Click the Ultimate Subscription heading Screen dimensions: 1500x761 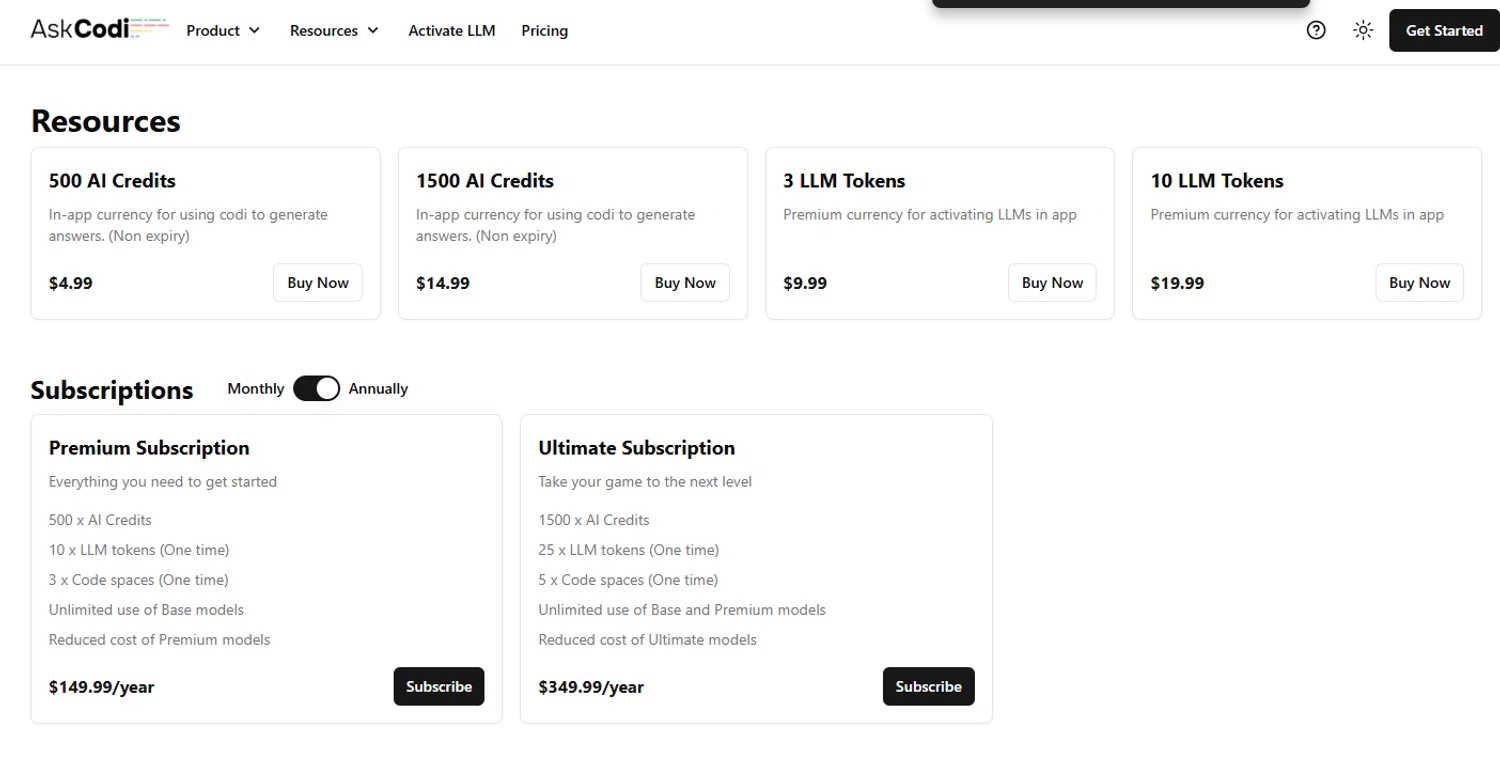coord(636,448)
